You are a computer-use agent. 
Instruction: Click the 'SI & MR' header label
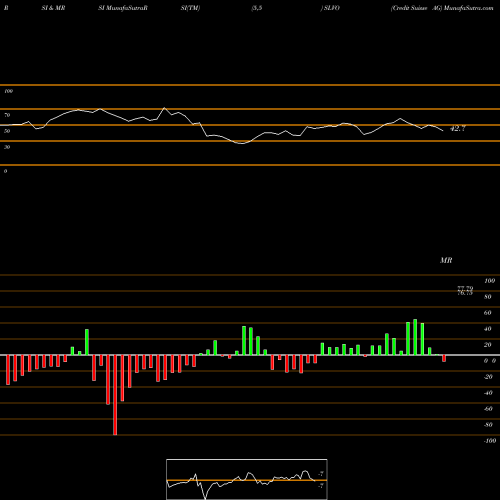coord(53,8)
